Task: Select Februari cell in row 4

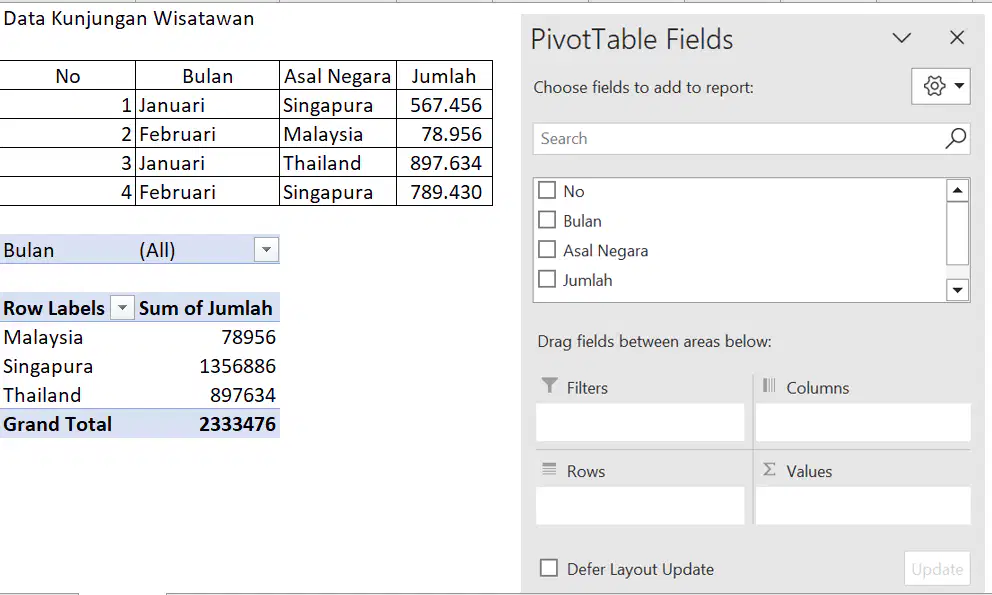Action: (208, 192)
